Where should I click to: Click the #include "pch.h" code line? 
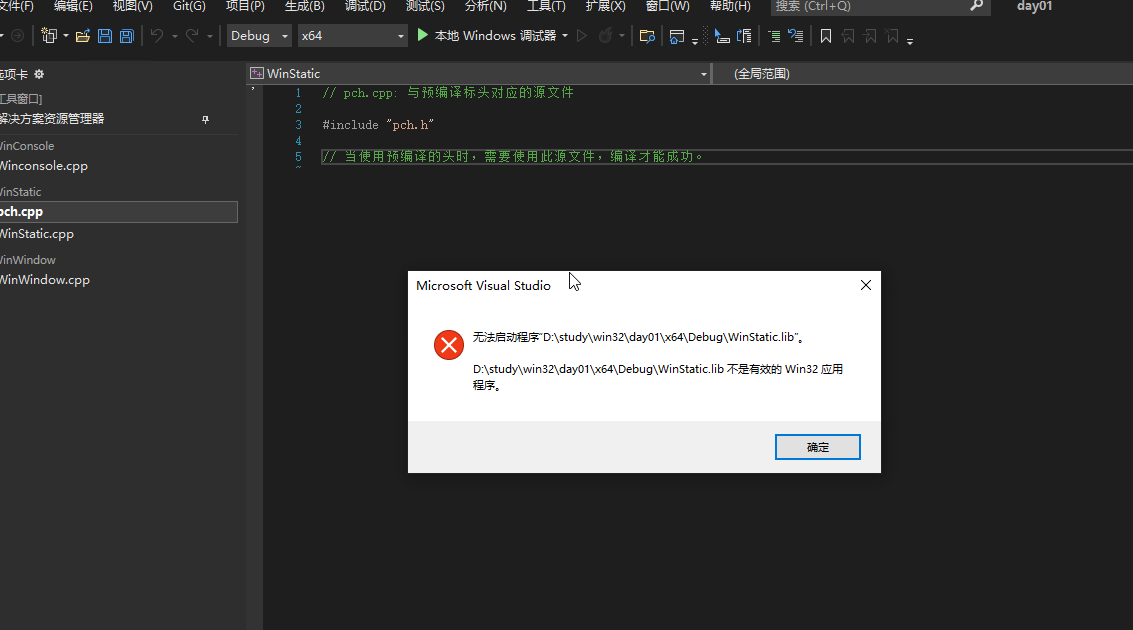click(x=378, y=125)
